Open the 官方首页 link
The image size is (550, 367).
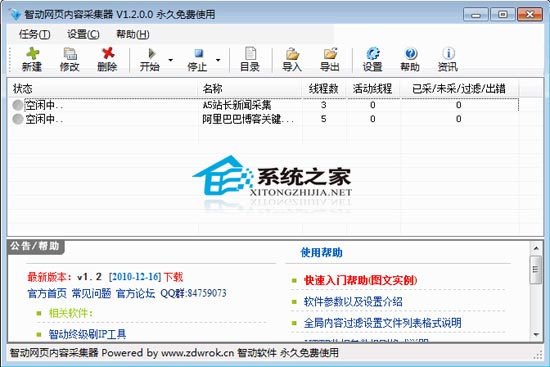[x=47, y=293]
